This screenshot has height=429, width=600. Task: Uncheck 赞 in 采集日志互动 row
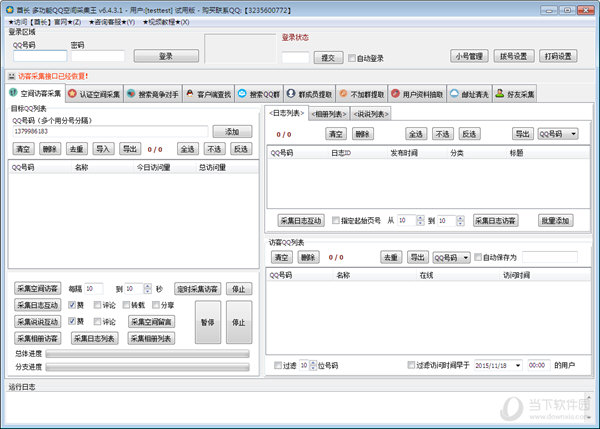click(x=72, y=305)
